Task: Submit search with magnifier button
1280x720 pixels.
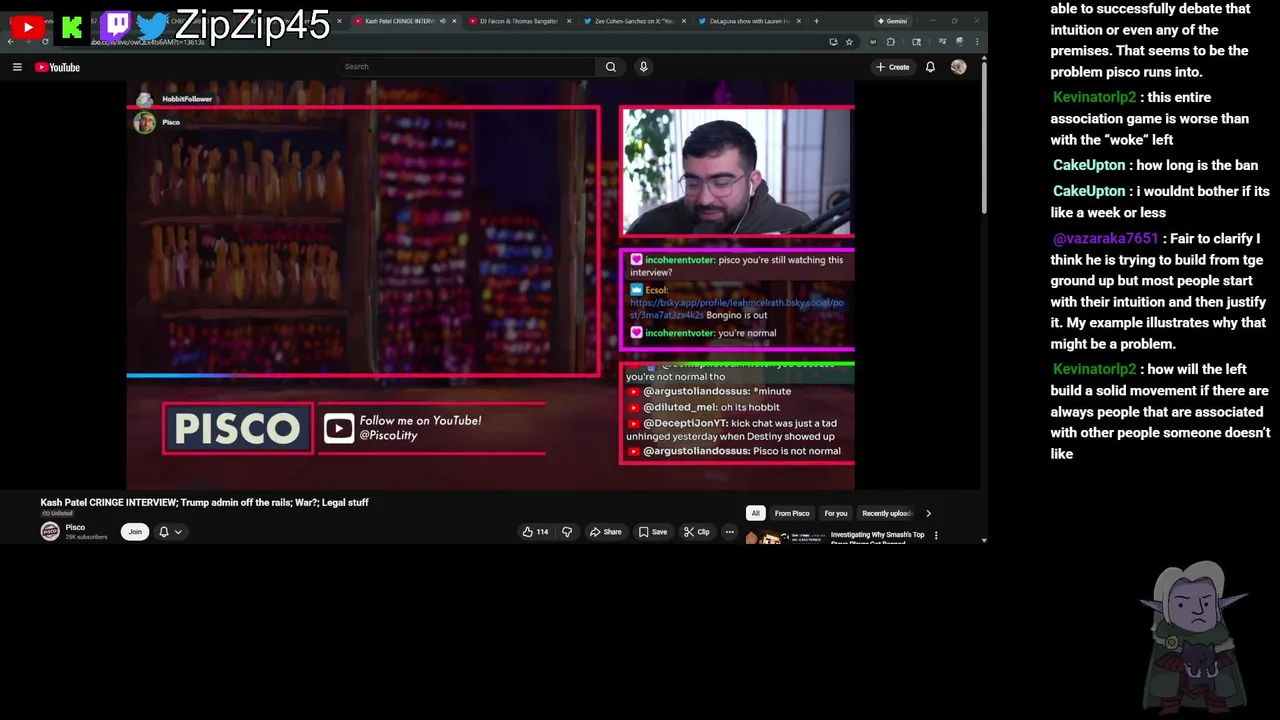Action: (x=611, y=67)
